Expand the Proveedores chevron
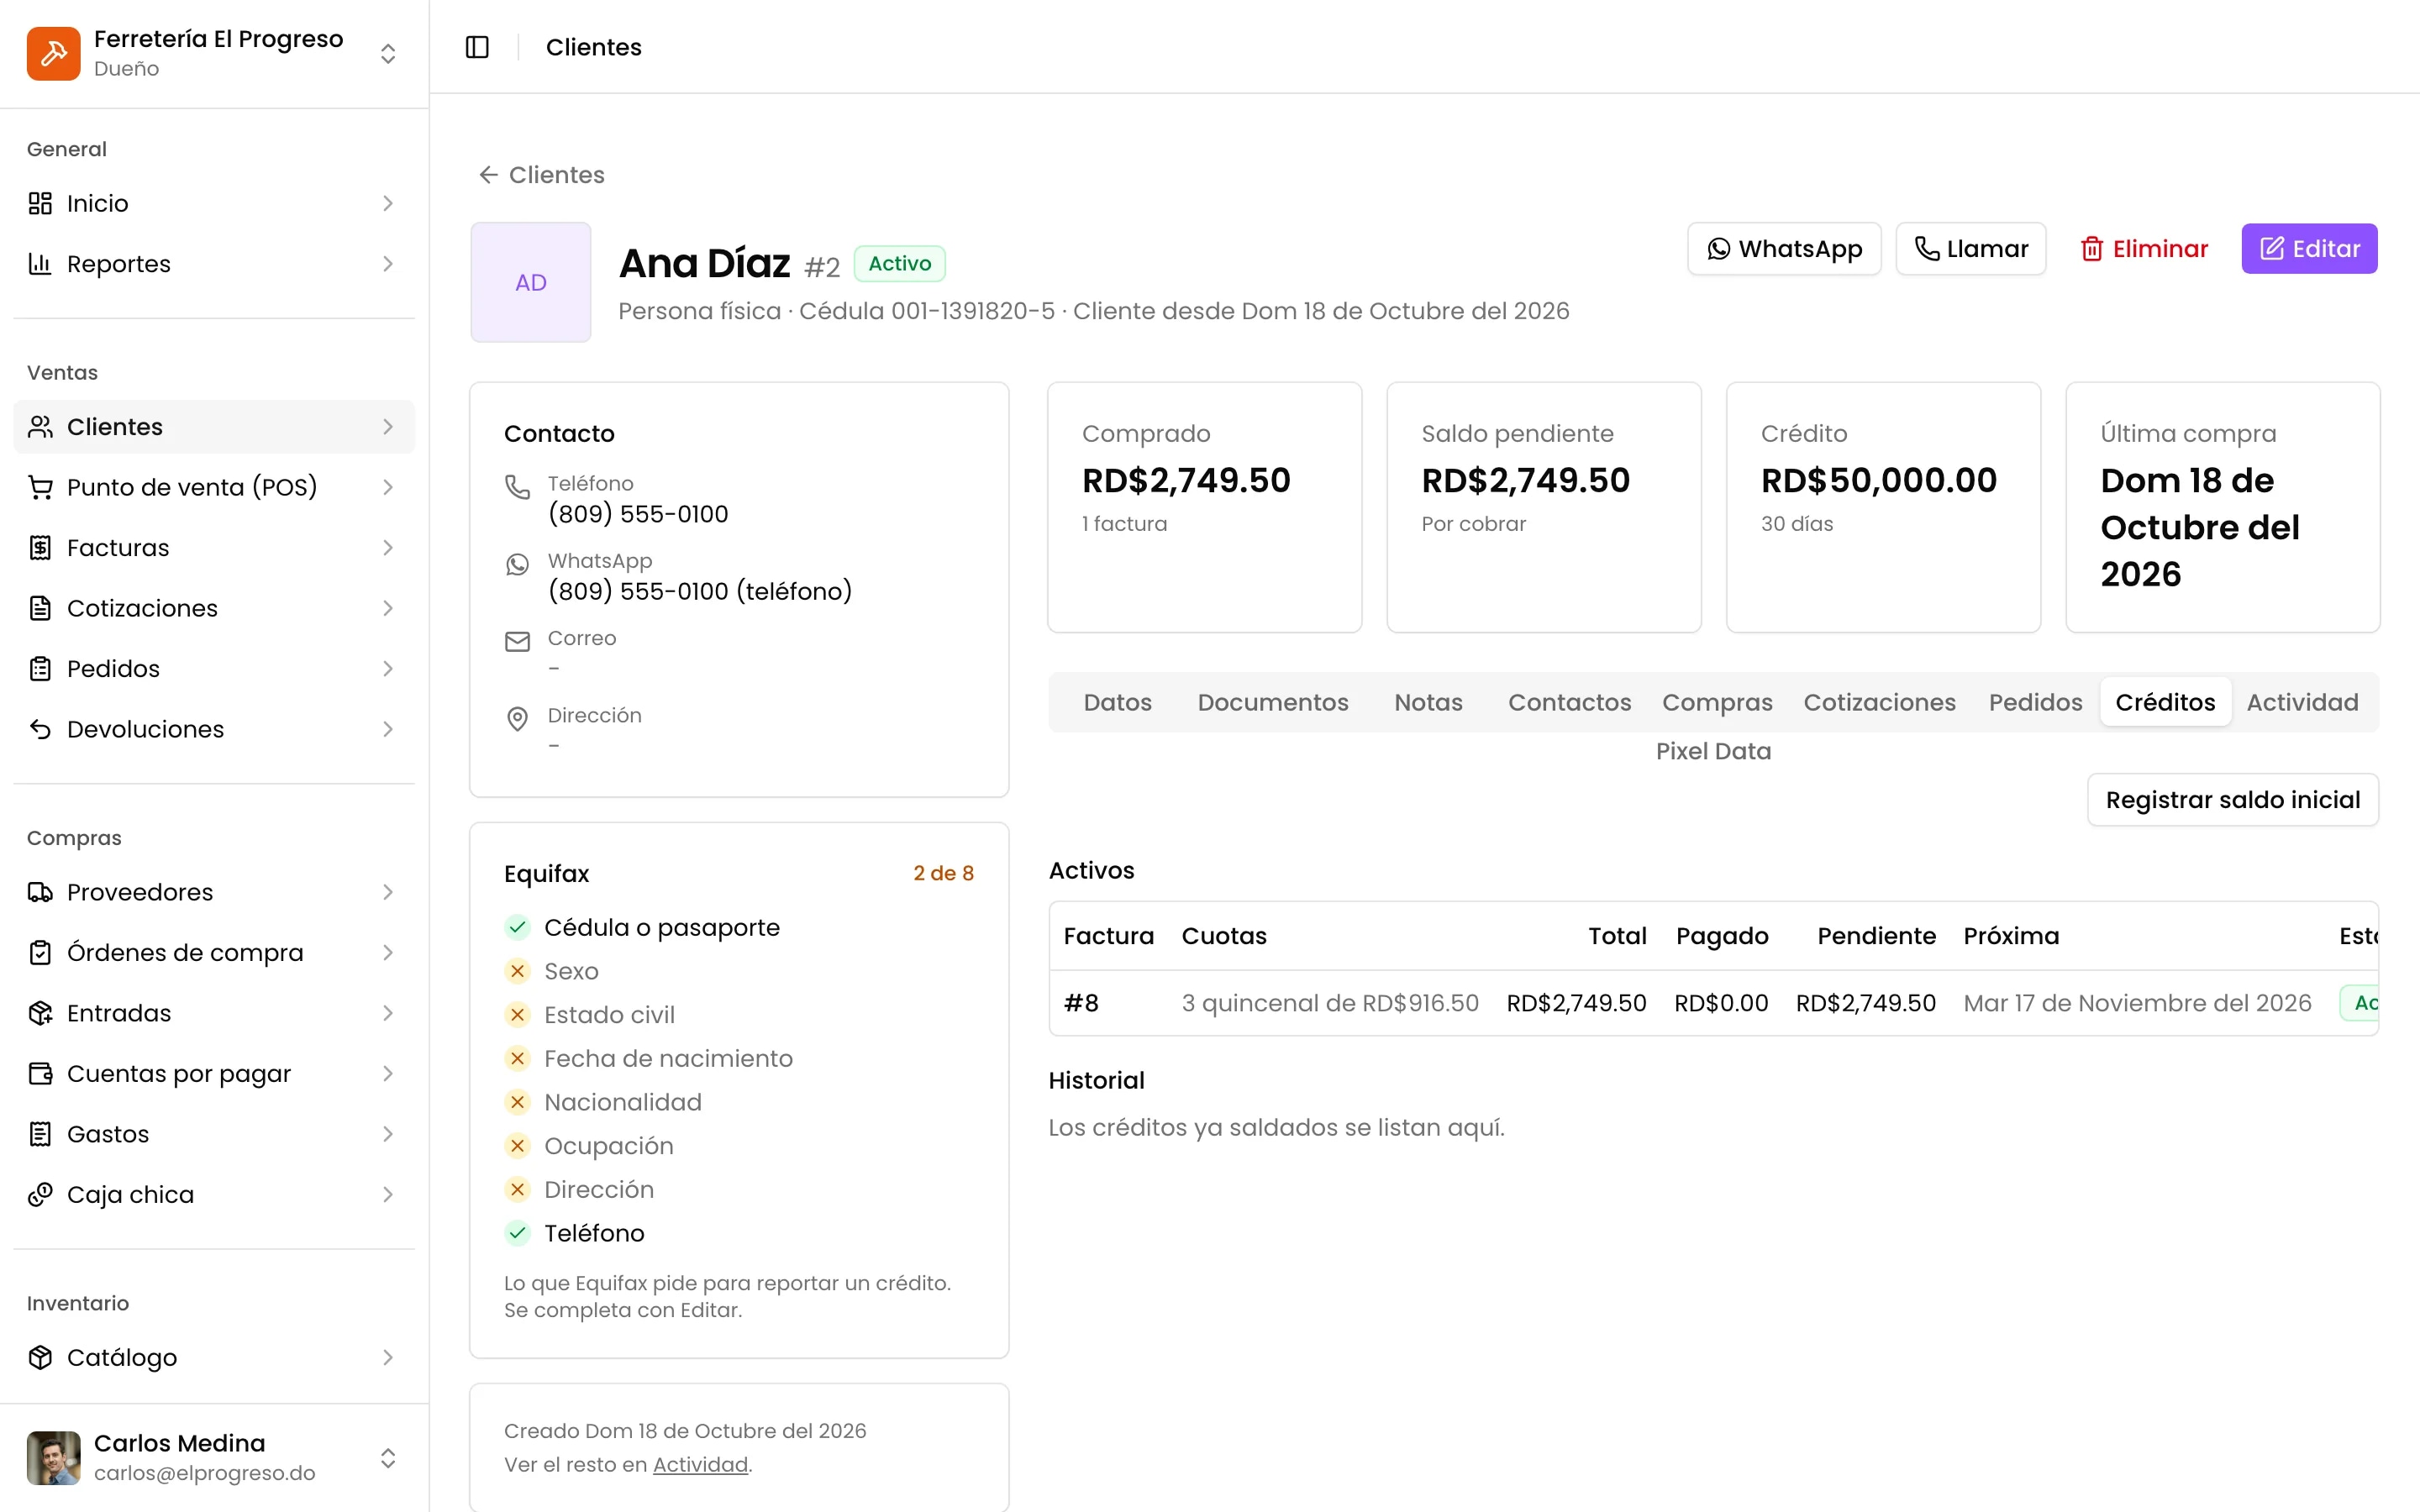This screenshot has height=1512, width=2420. click(x=388, y=892)
